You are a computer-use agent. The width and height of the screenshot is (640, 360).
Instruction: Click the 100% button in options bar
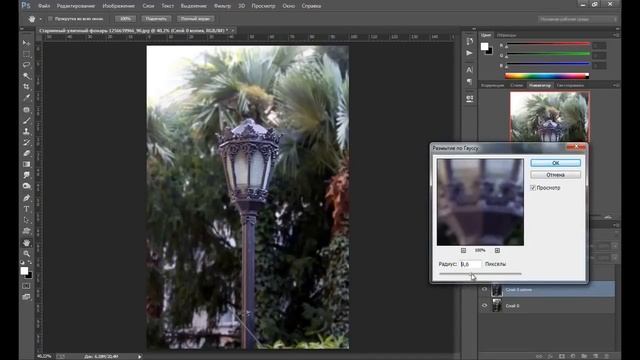click(125, 19)
